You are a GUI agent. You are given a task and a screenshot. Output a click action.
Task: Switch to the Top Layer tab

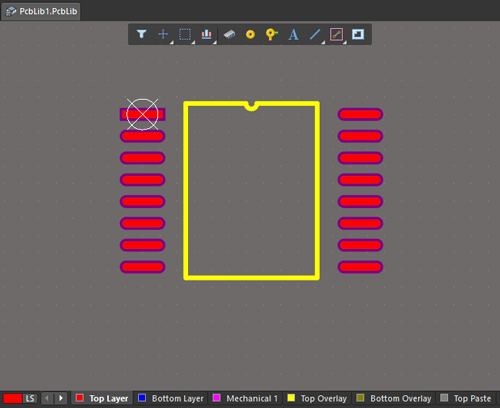click(102, 398)
